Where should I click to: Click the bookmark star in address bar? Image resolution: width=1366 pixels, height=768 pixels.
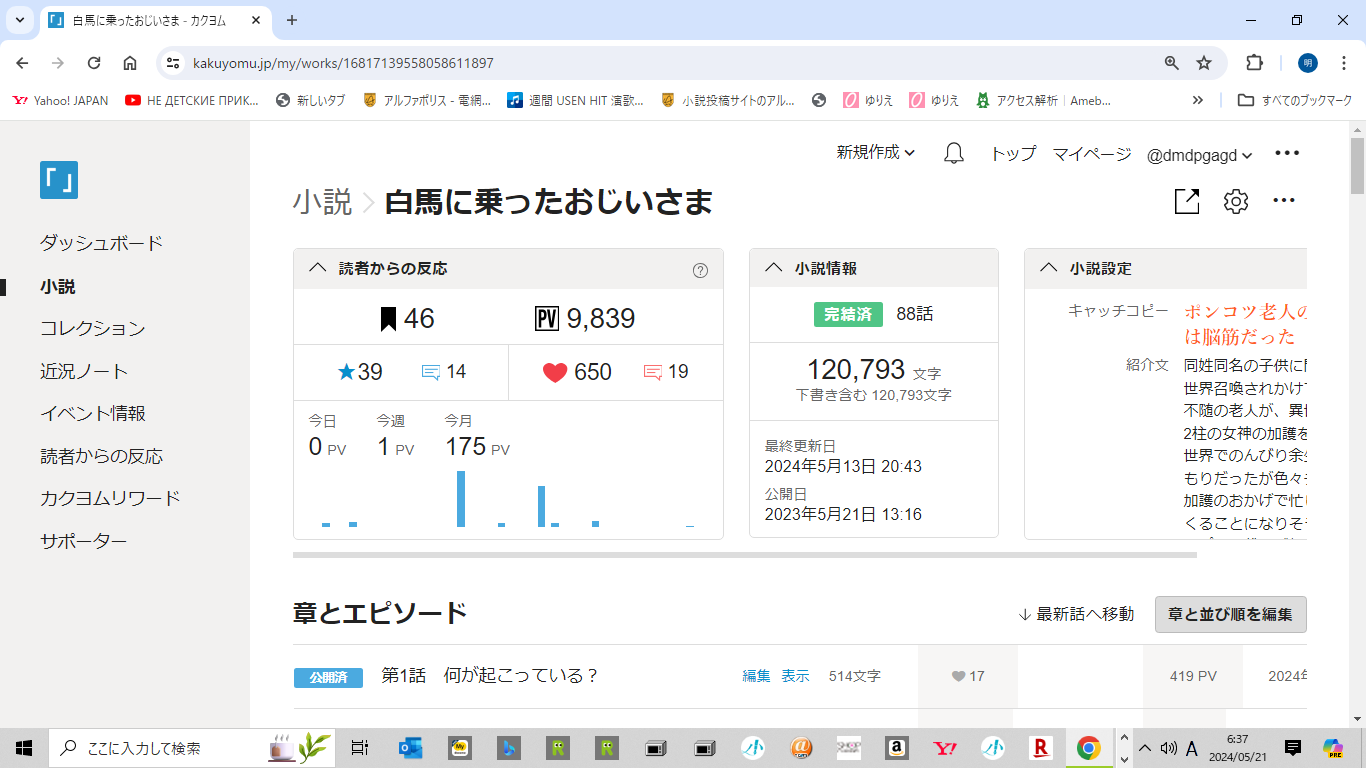click(x=1204, y=63)
